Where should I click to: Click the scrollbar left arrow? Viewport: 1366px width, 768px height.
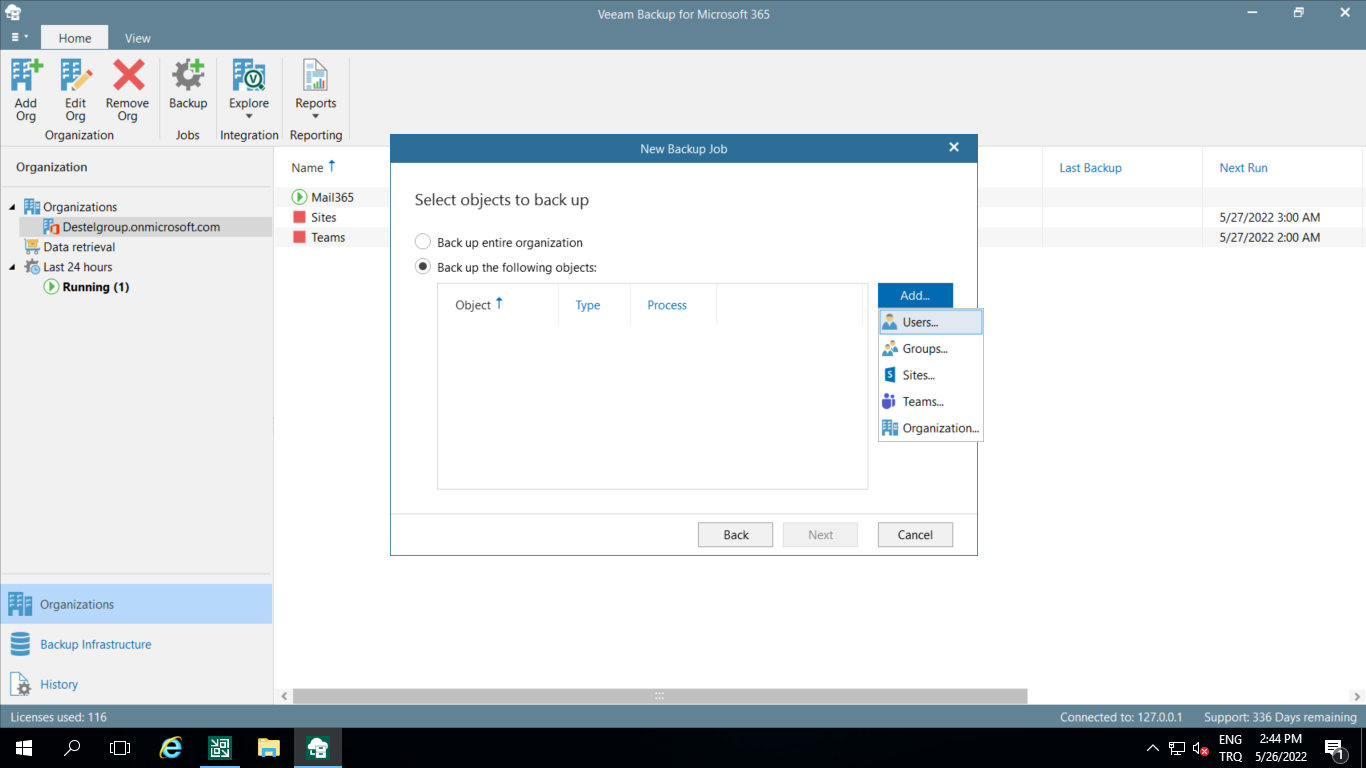coord(284,696)
